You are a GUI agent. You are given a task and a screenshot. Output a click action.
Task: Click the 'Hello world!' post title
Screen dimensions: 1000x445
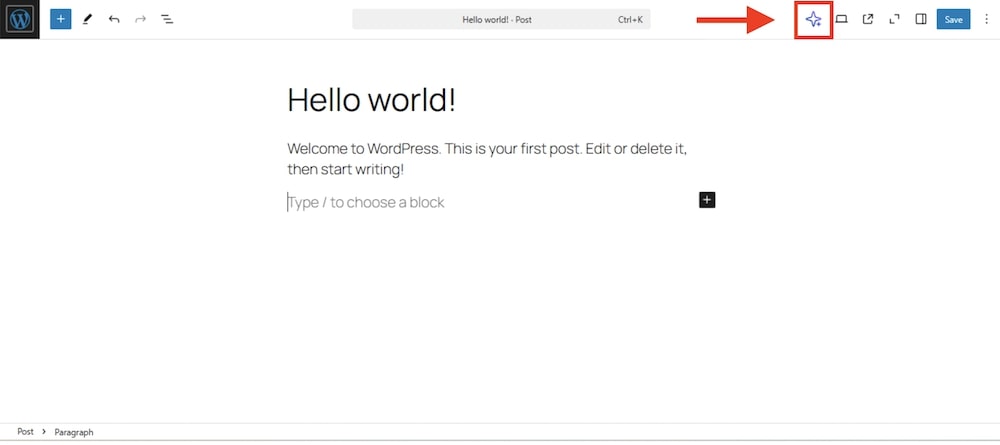(371, 100)
